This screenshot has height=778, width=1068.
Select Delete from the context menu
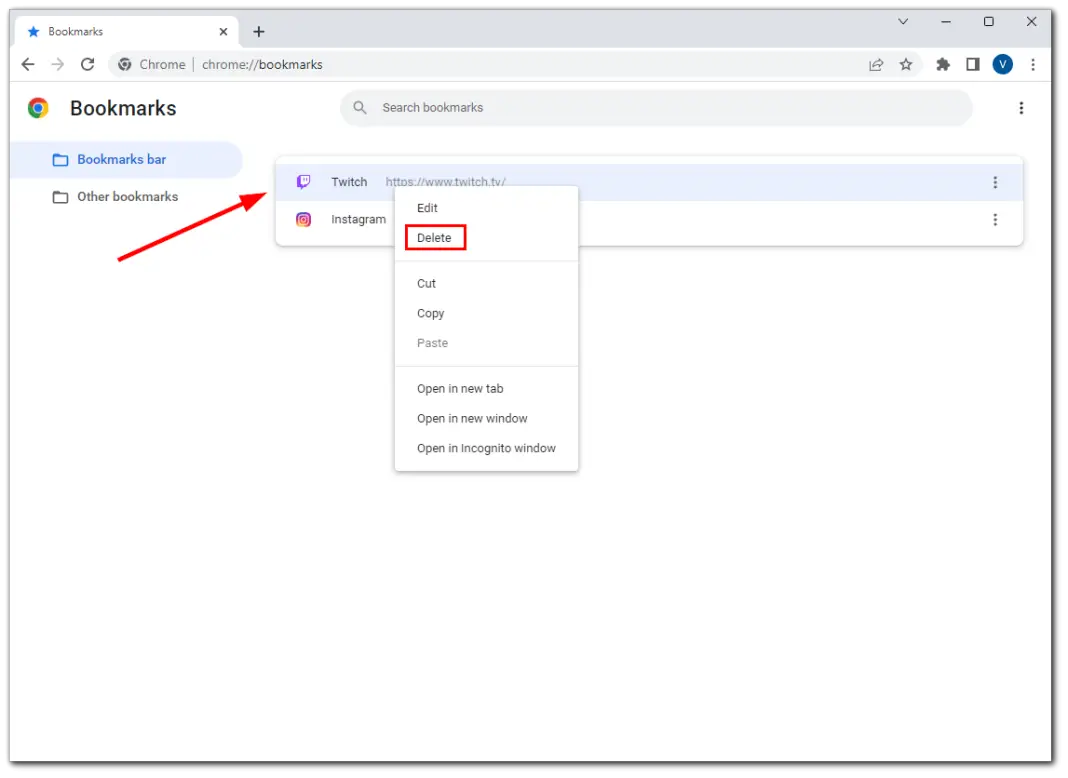(x=434, y=237)
